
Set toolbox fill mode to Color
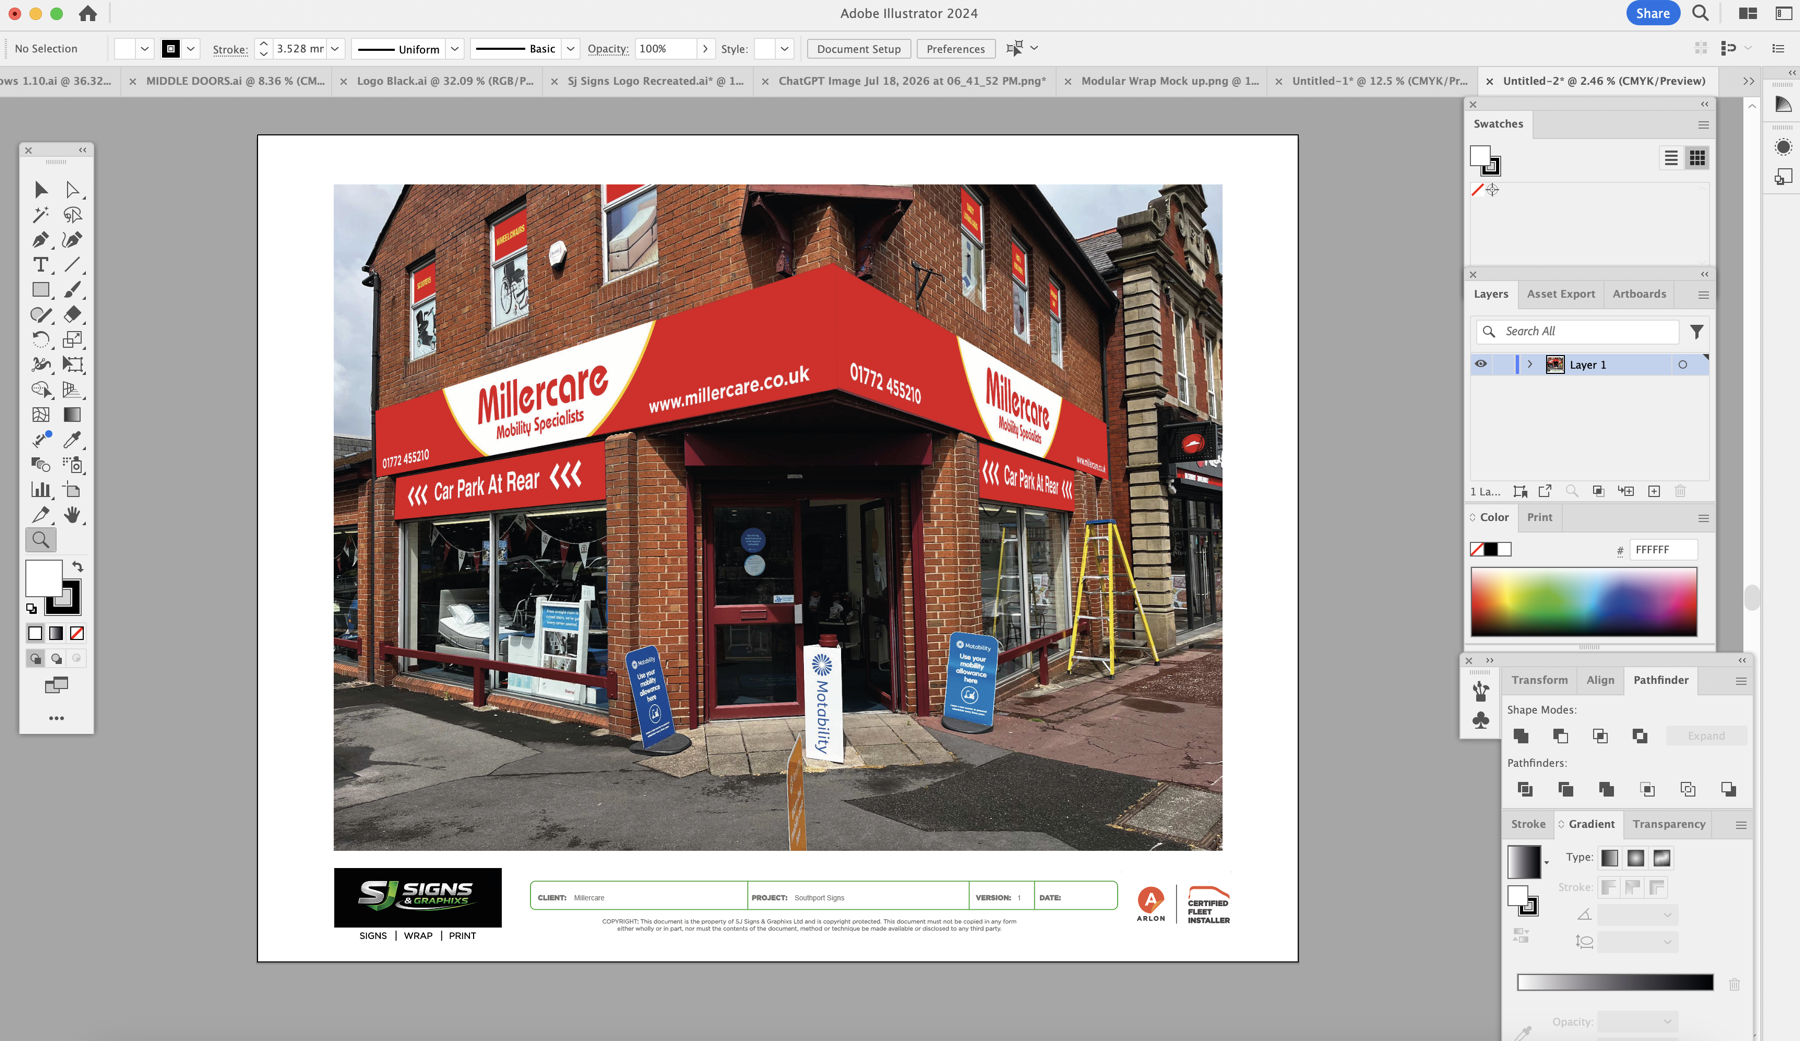pos(35,633)
